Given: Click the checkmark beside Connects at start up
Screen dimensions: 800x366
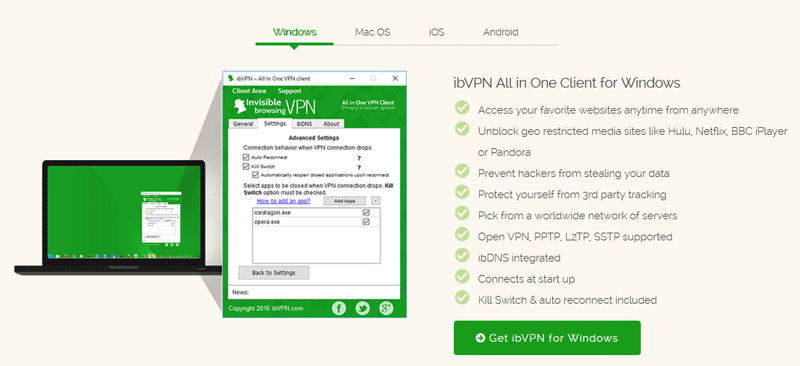Looking at the screenshot, I should point(462,276).
